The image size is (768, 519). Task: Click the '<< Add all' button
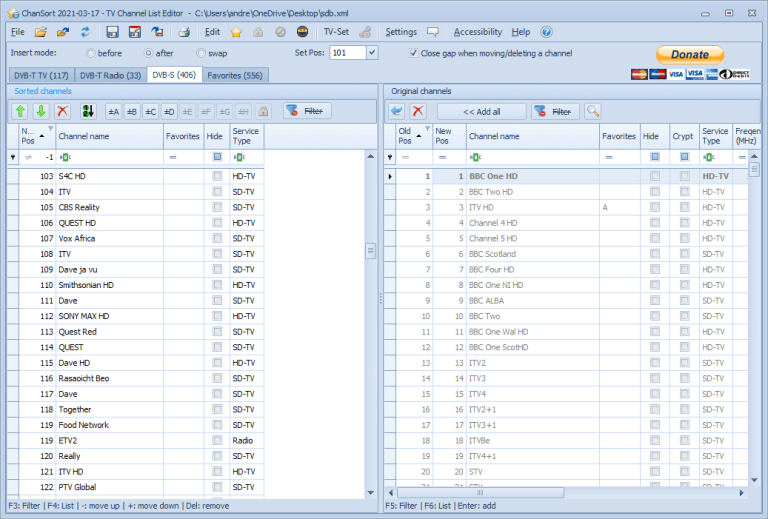pyautogui.click(x=481, y=111)
